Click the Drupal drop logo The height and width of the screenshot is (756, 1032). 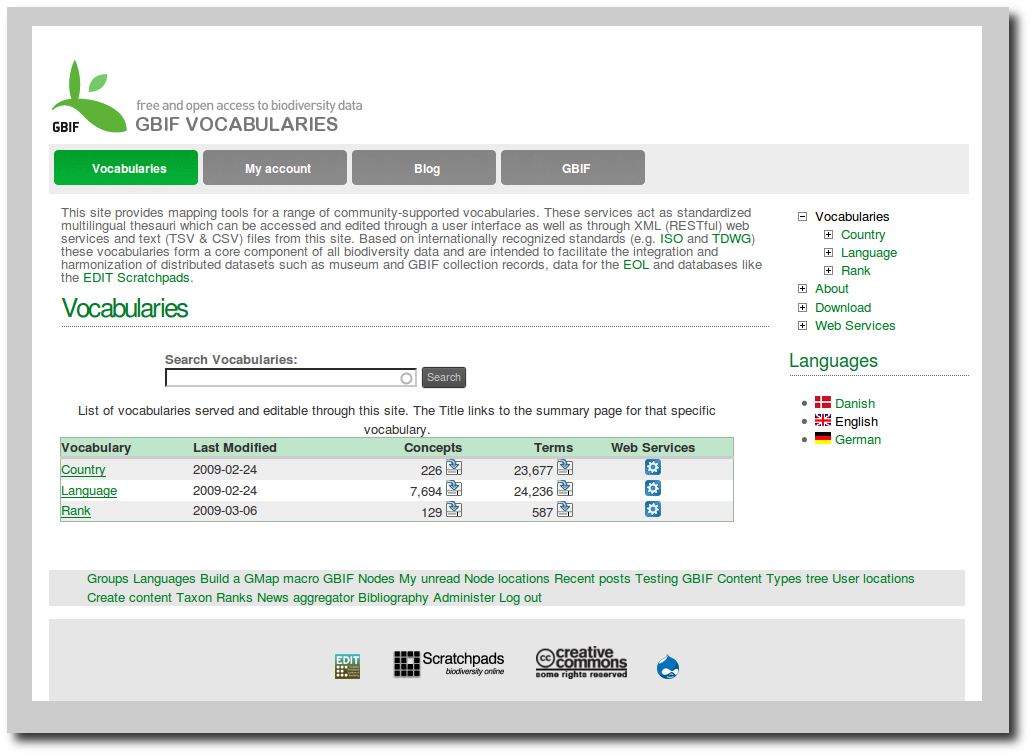tap(667, 667)
